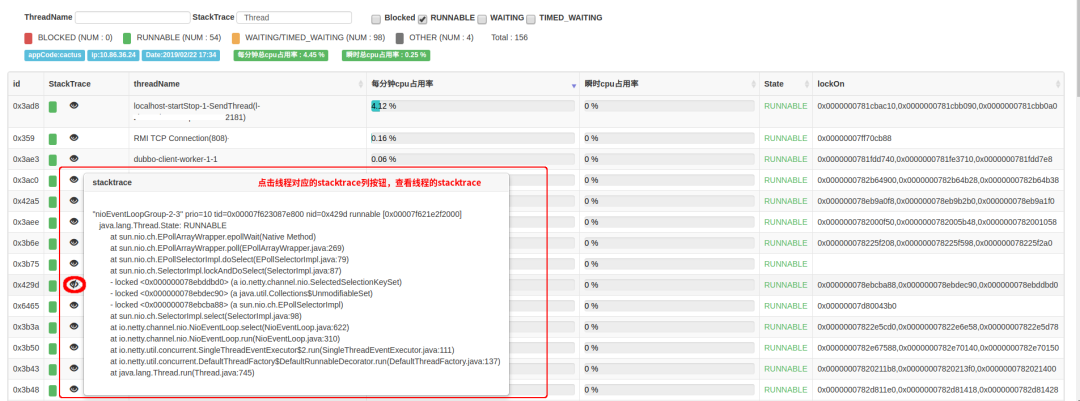The width and height of the screenshot is (1080, 401).
Task: Select thread name localhost-startStop-1-SendThread
Action: [x=197, y=106]
